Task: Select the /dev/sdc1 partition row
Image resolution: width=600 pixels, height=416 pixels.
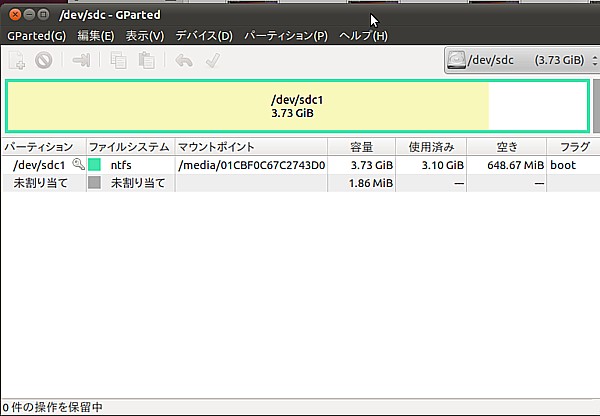Action: click(300, 165)
